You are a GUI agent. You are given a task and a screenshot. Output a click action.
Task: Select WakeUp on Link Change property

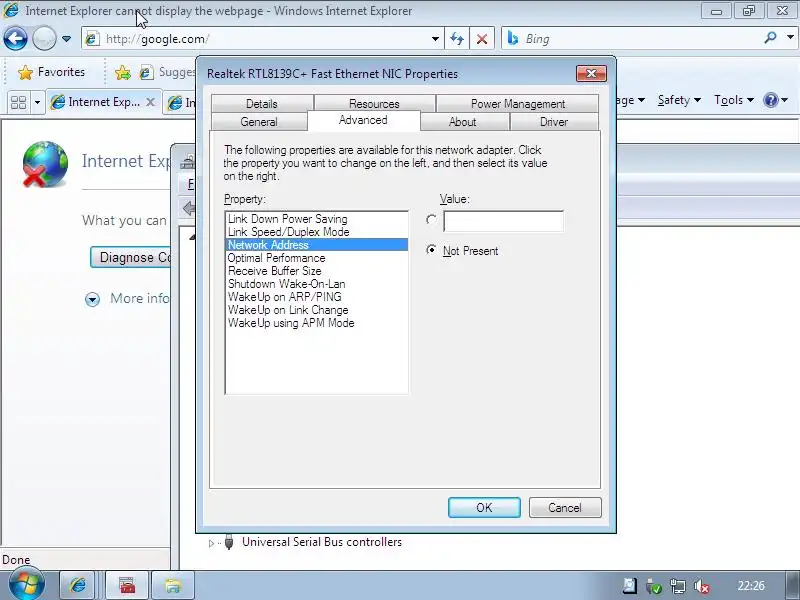(316, 310)
